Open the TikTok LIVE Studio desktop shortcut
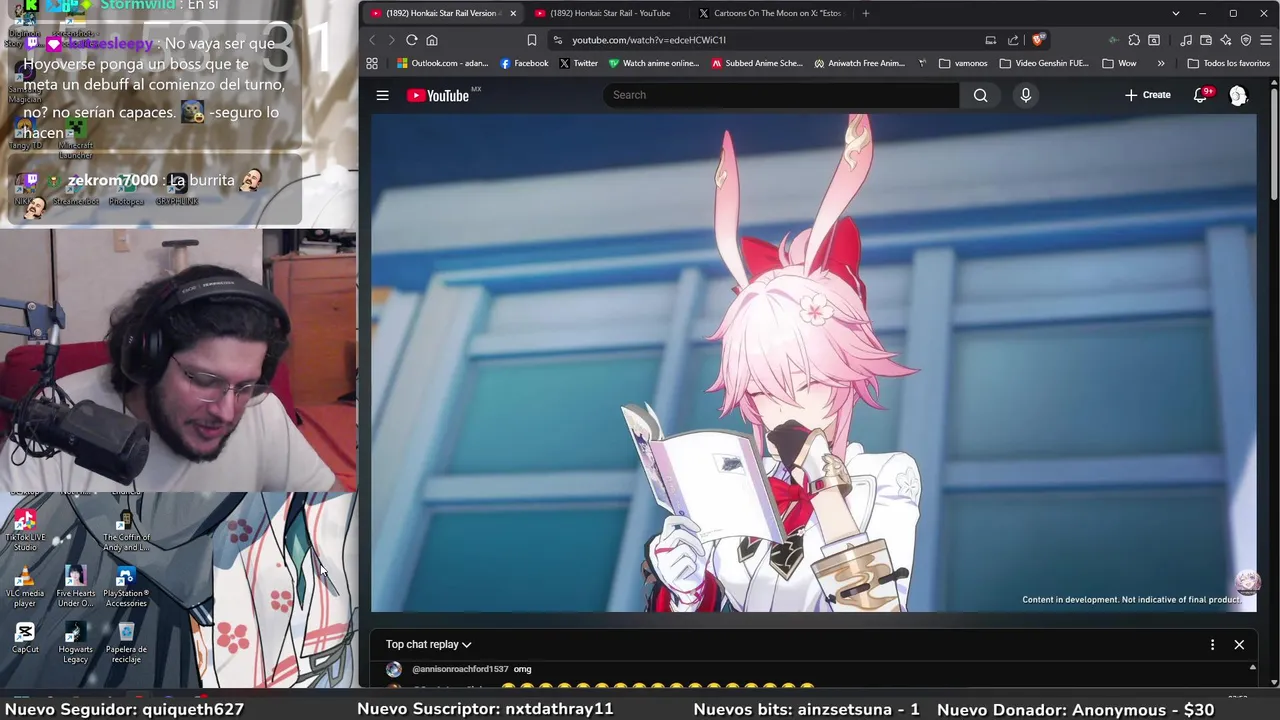The width and height of the screenshot is (1280, 720). coord(25,530)
